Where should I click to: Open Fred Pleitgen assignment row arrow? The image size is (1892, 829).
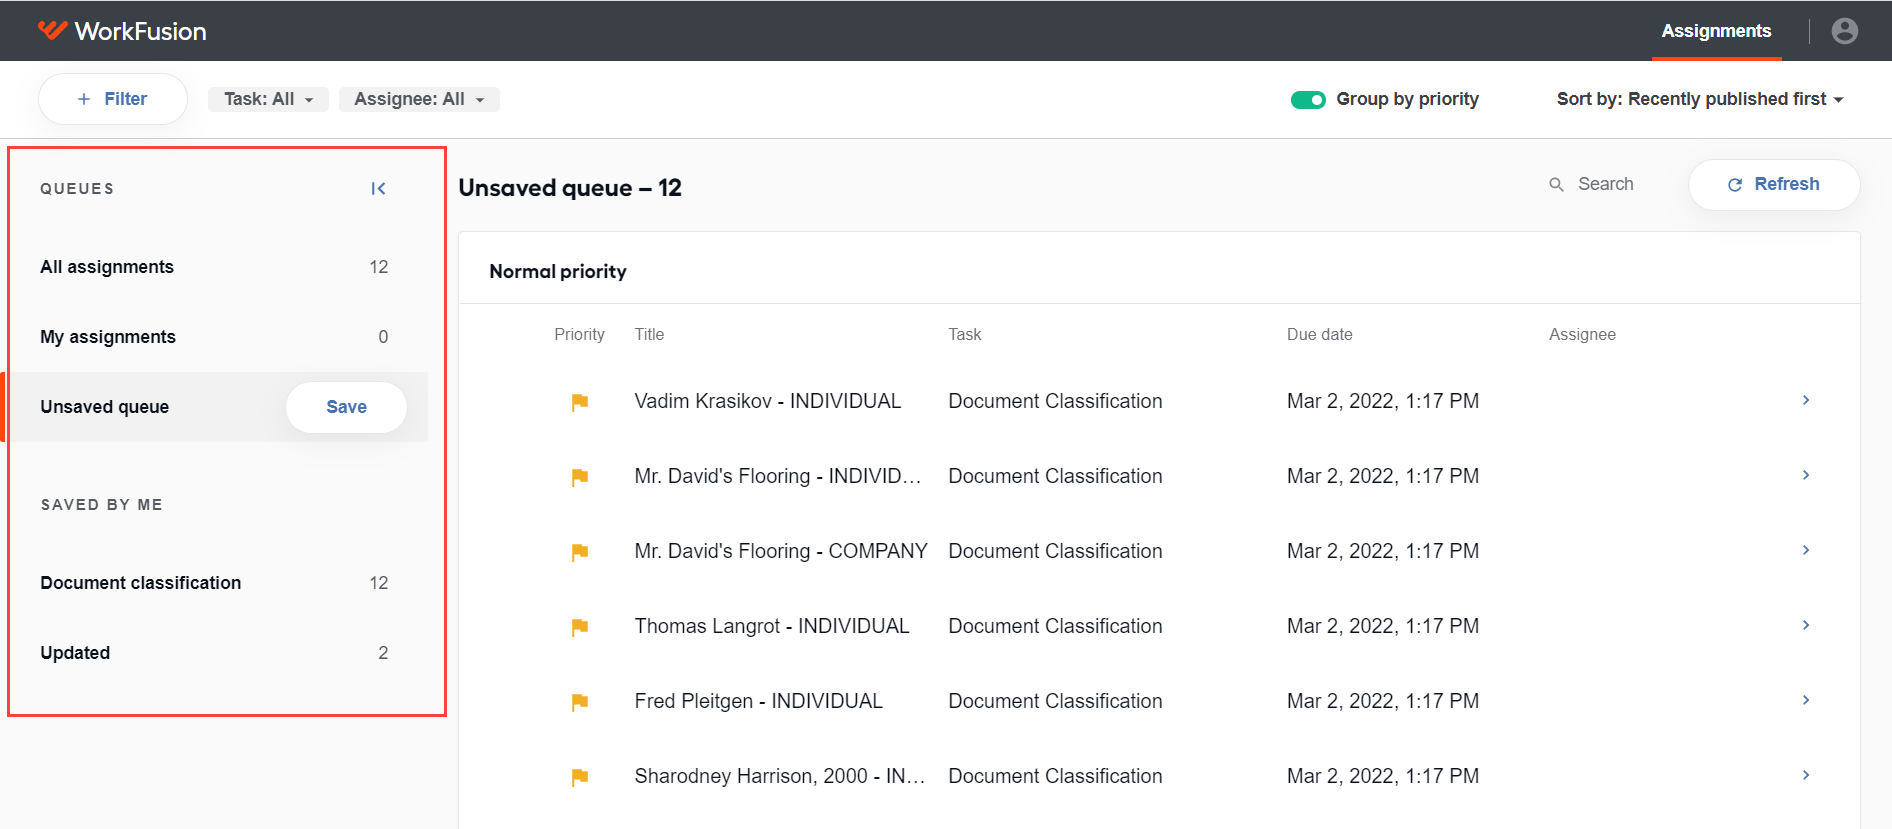pos(1806,700)
